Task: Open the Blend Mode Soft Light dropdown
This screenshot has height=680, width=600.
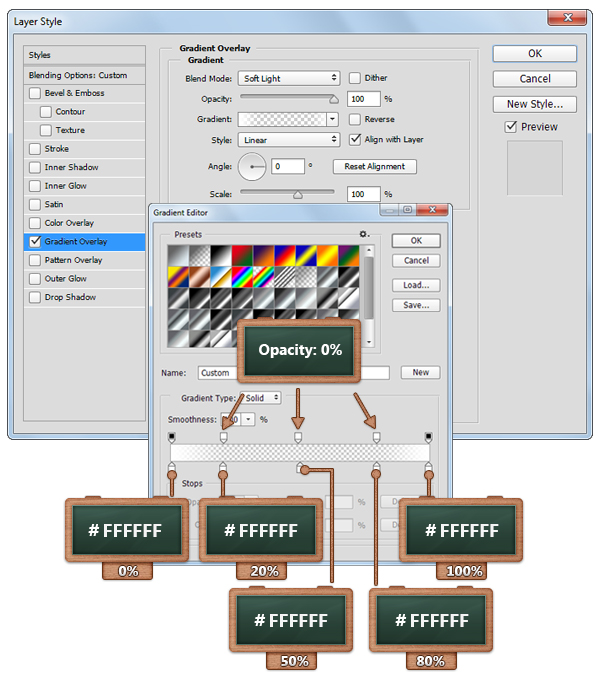Action: [x=289, y=78]
